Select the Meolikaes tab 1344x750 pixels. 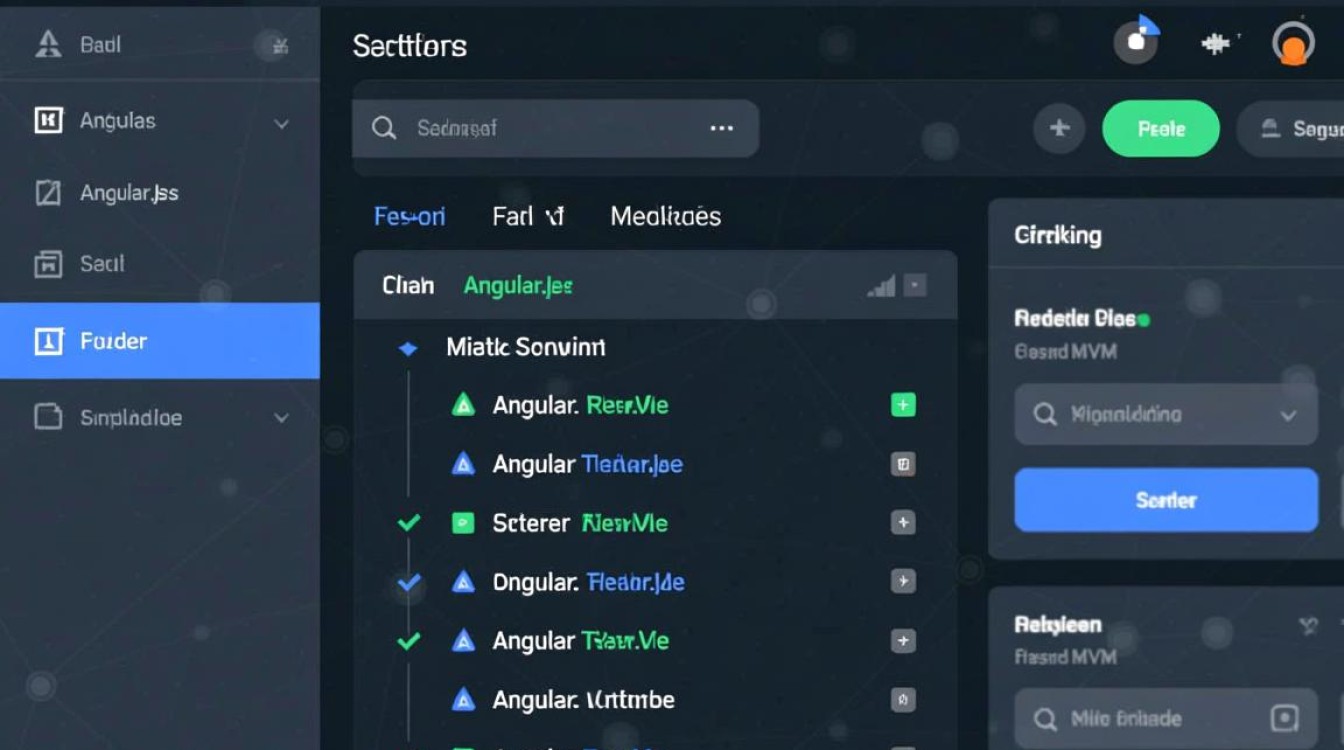664,216
